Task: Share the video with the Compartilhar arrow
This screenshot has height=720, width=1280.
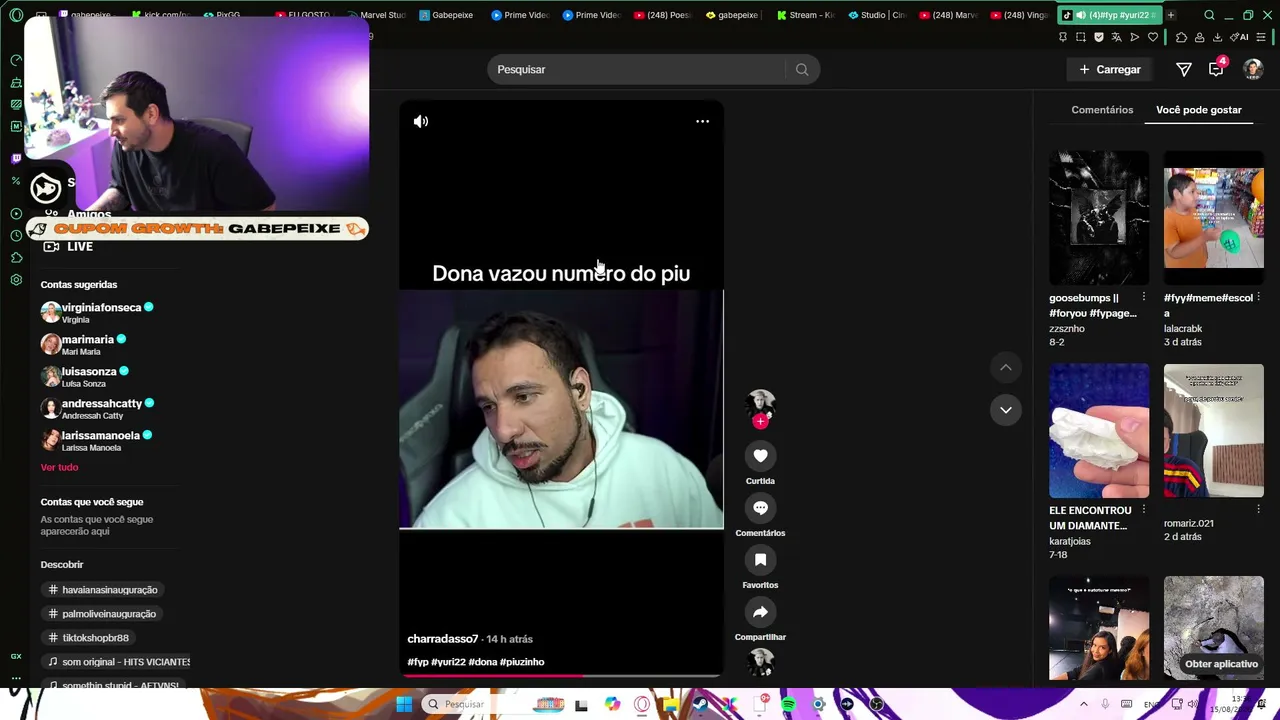Action: pyautogui.click(x=760, y=612)
